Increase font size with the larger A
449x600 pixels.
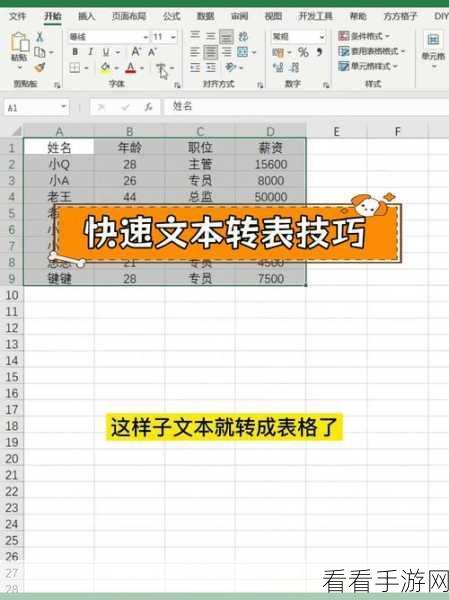pyautogui.click(x=136, y=52)
